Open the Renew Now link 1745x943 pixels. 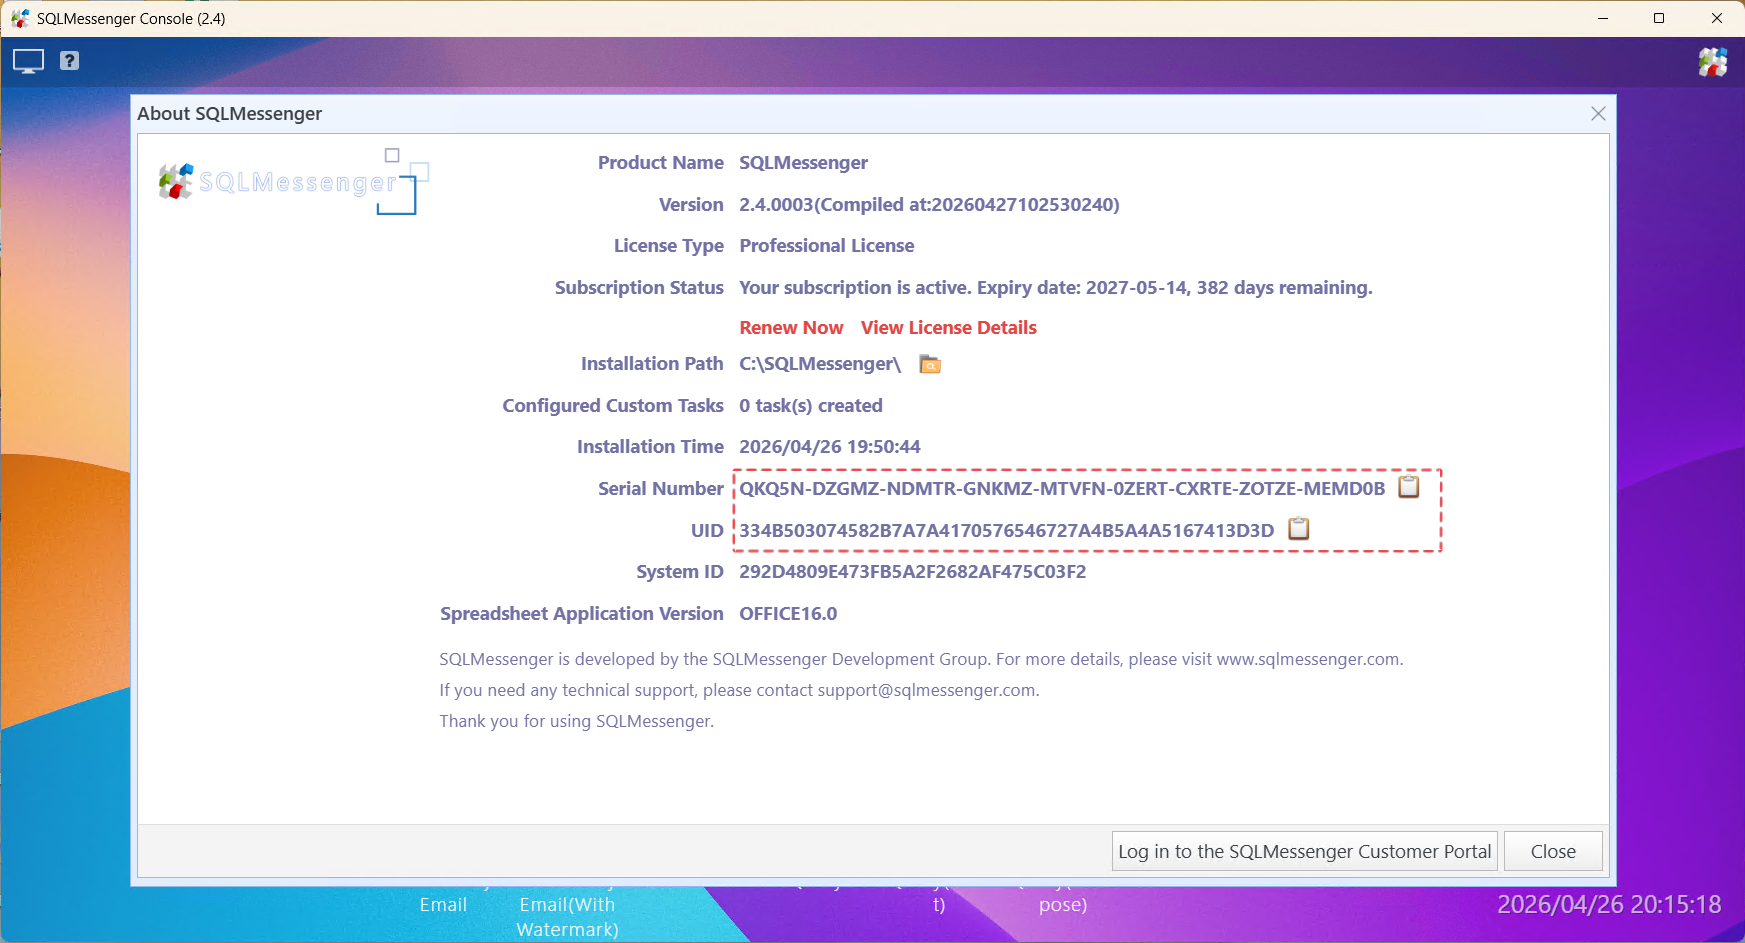click(791, 327)
